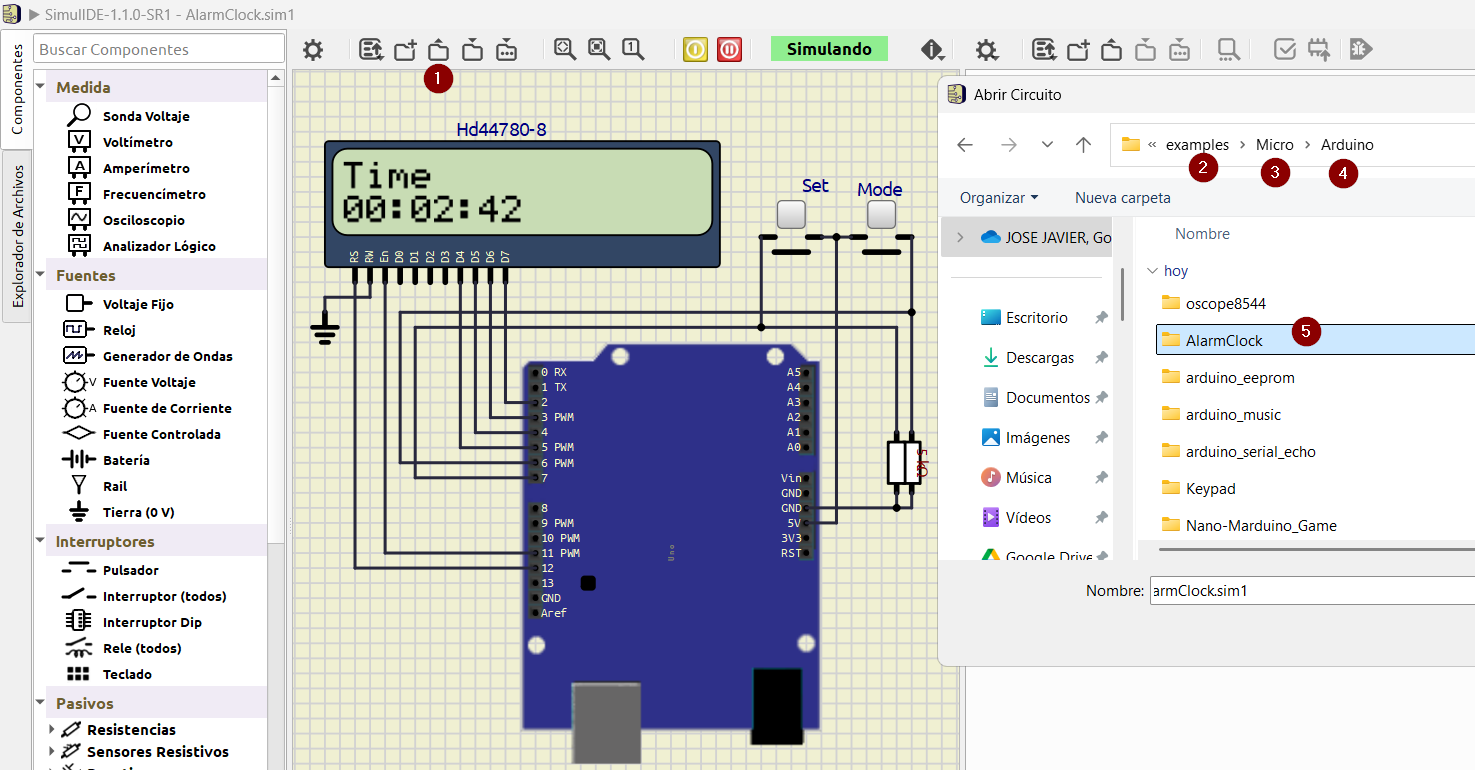The width and height of the screenshot is (1475, 770).
Task: Open circuit settings gear in left toolbar
Action: 313,50
